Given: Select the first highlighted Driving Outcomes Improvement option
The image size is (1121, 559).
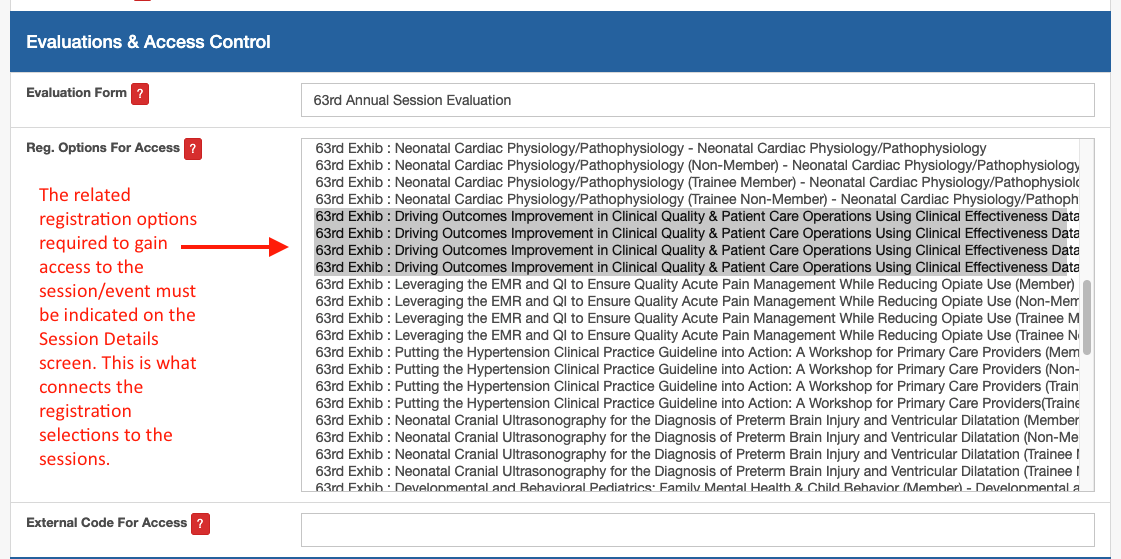Looking at the screenshot, I should click(697, 217).
